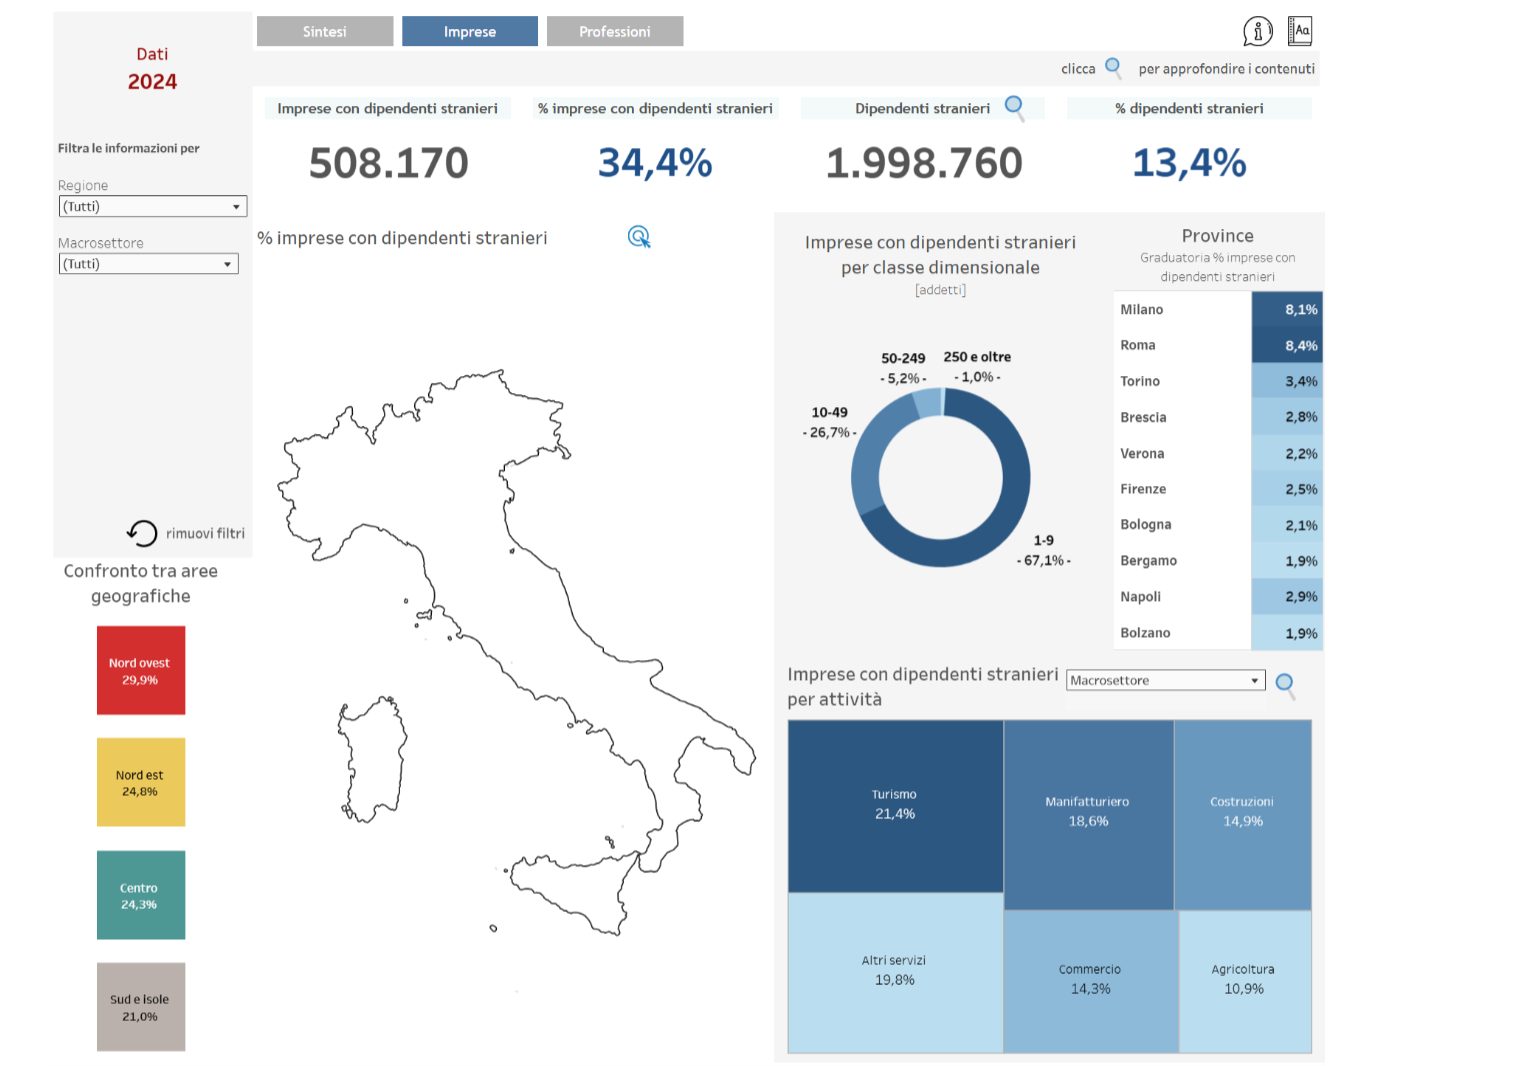Select the Nord ovest red tile
This screenshot has width=1534, height=1066.
(141, 670)
